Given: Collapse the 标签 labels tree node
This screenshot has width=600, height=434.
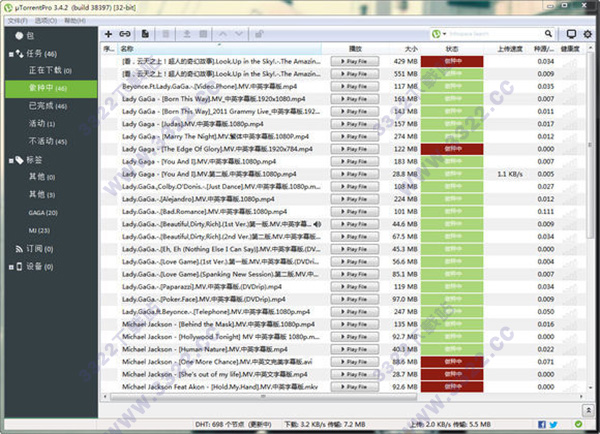Looking at the screenshot, I should pyautogui.click(x=11, y=161).
